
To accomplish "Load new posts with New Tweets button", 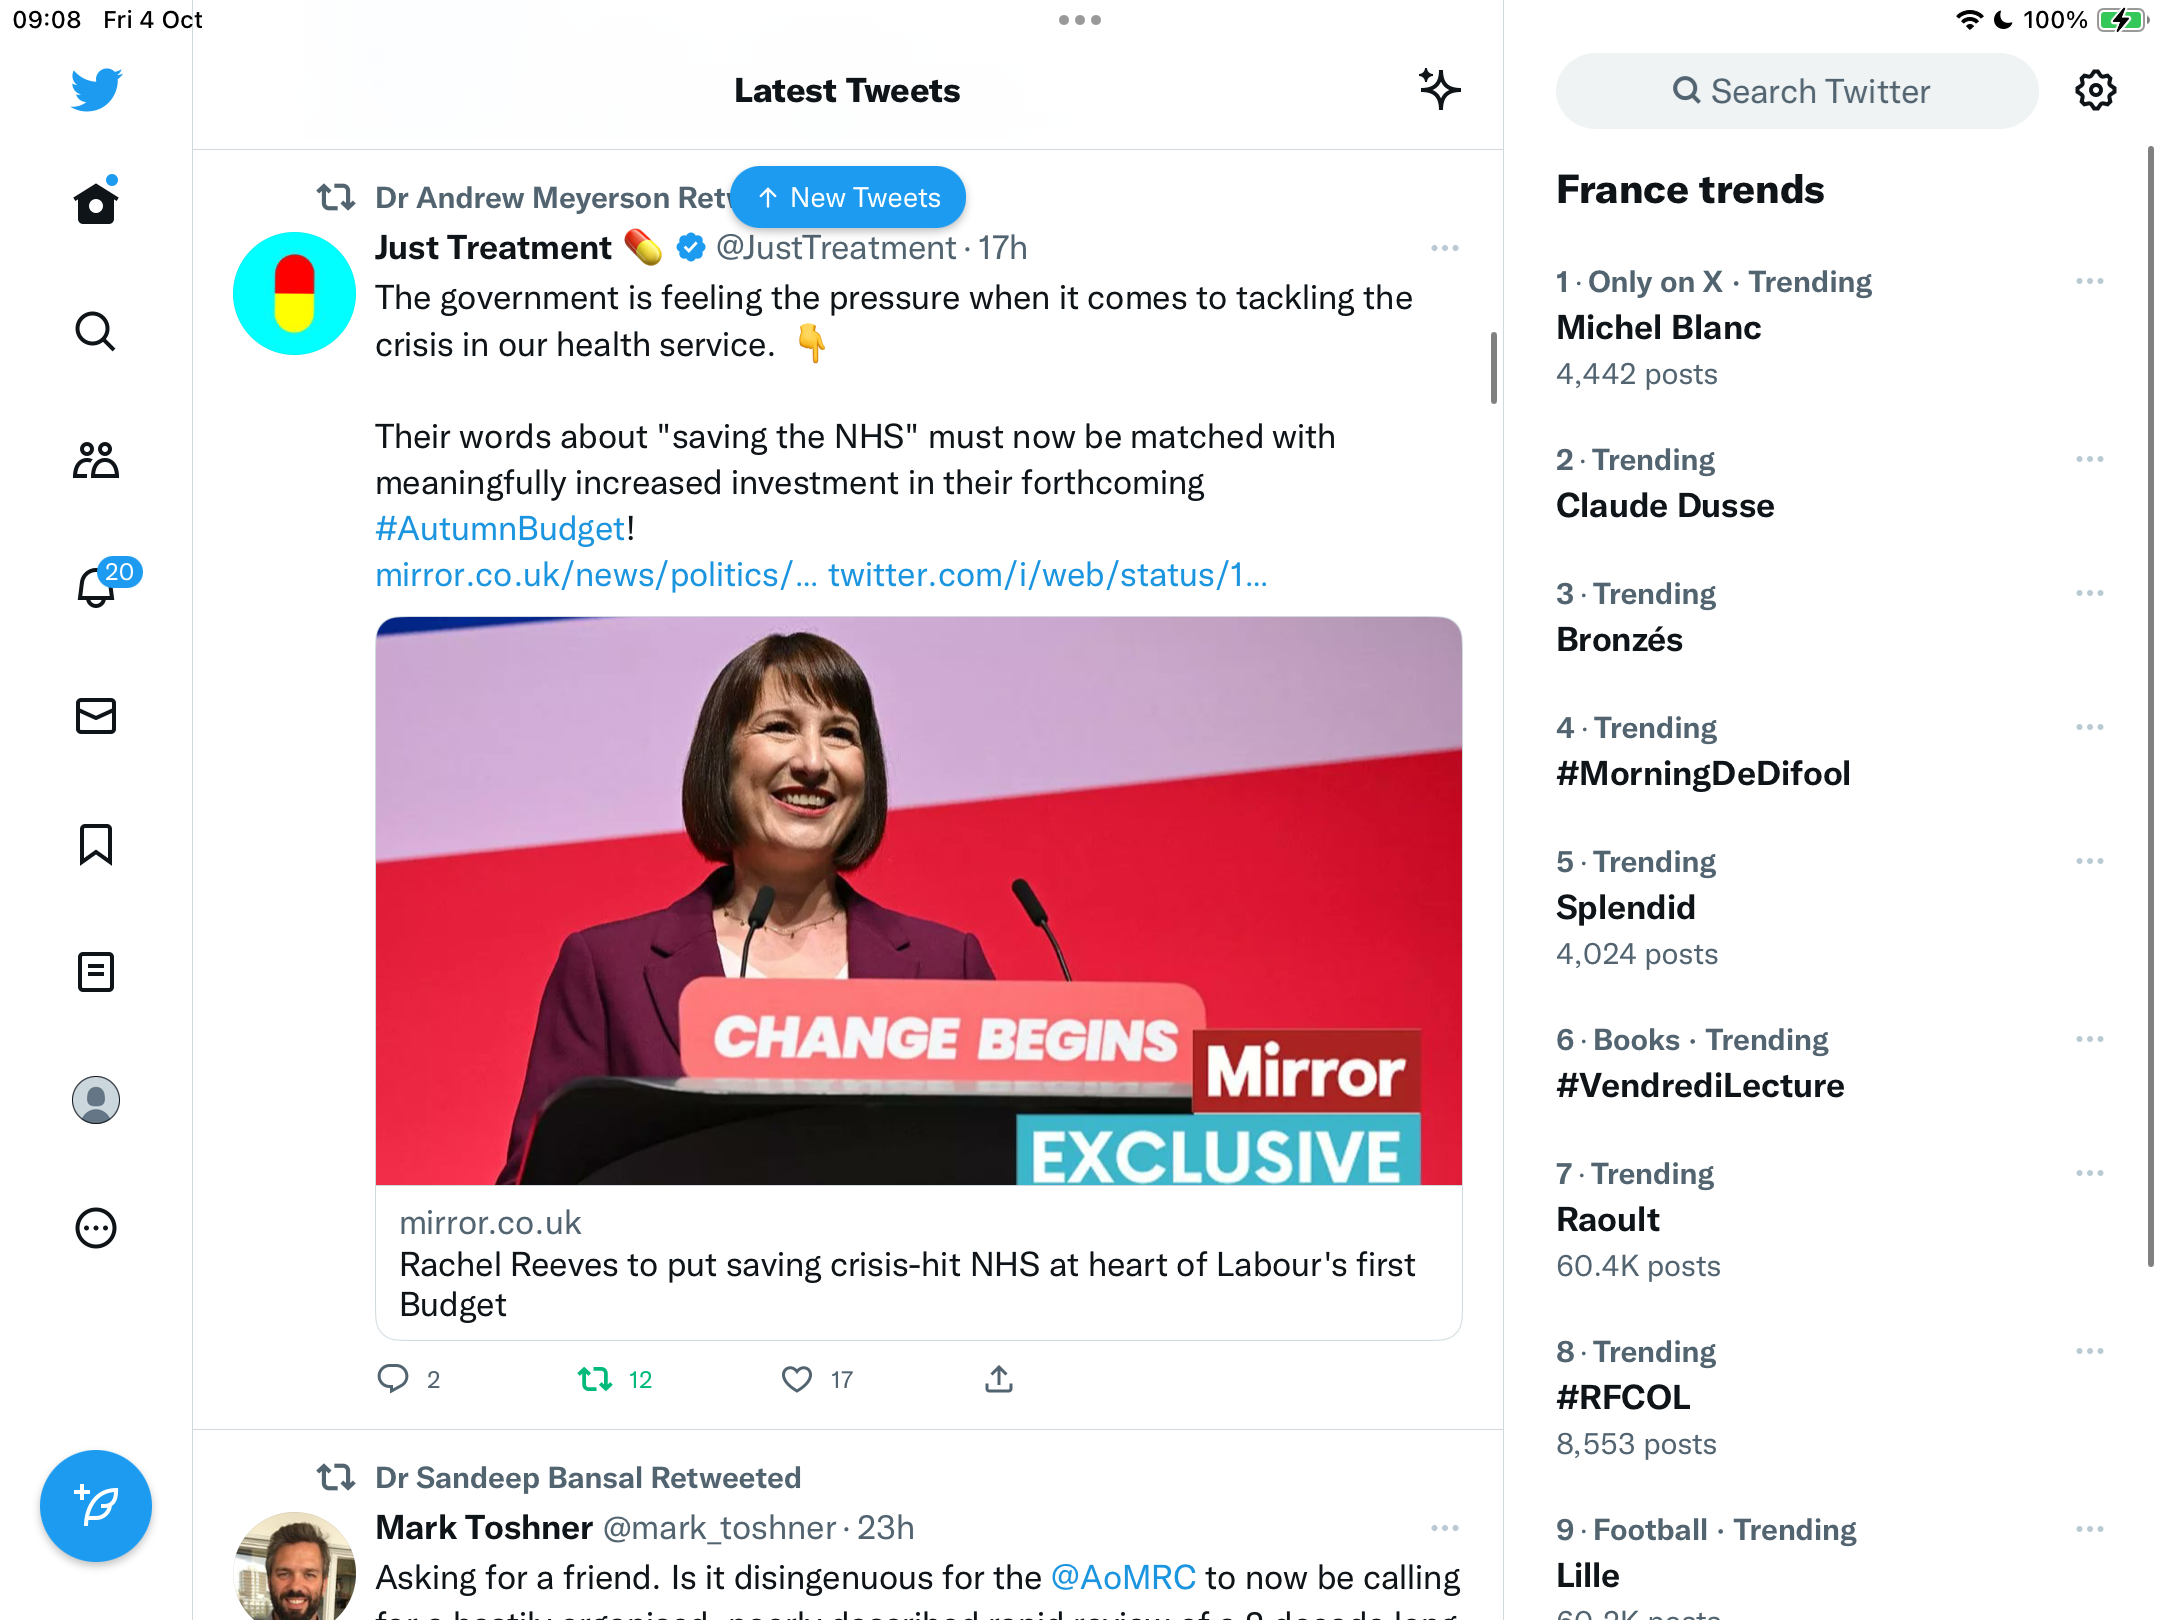I will 848,197.
